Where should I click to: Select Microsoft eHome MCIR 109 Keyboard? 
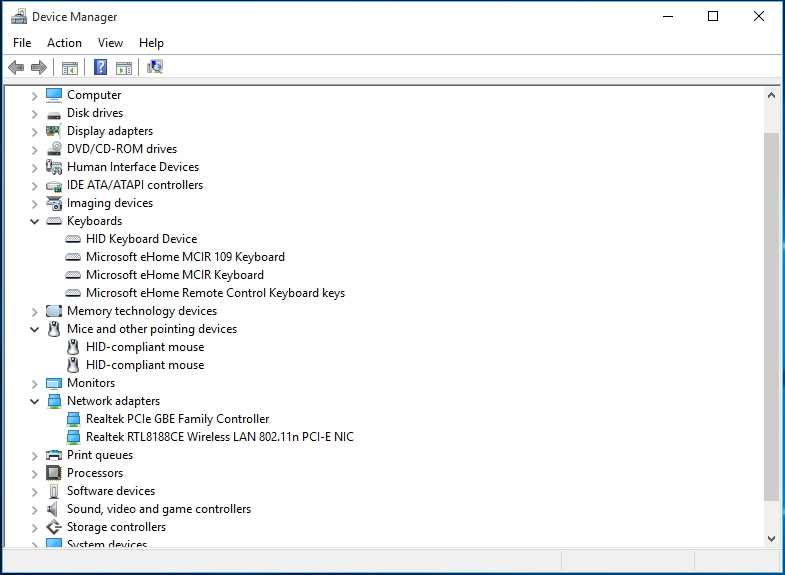[x=185, y=257]
